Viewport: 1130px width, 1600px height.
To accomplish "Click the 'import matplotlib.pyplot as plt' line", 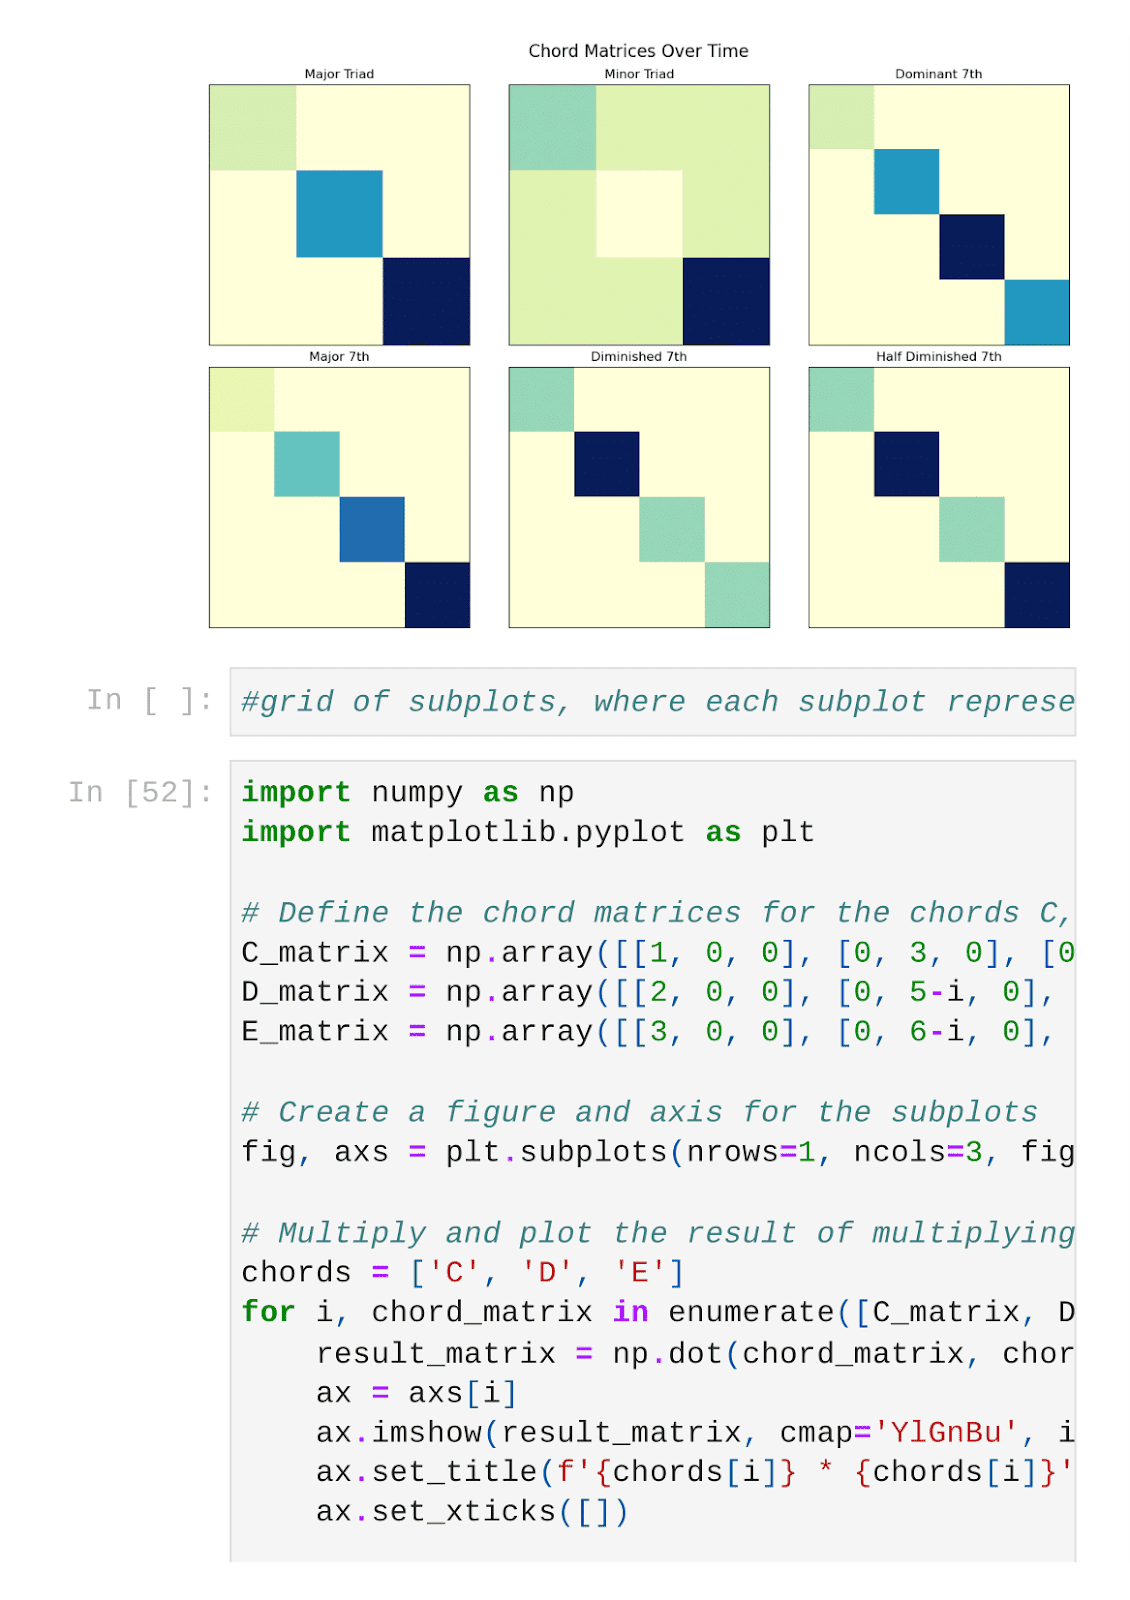I will point(528,832).
